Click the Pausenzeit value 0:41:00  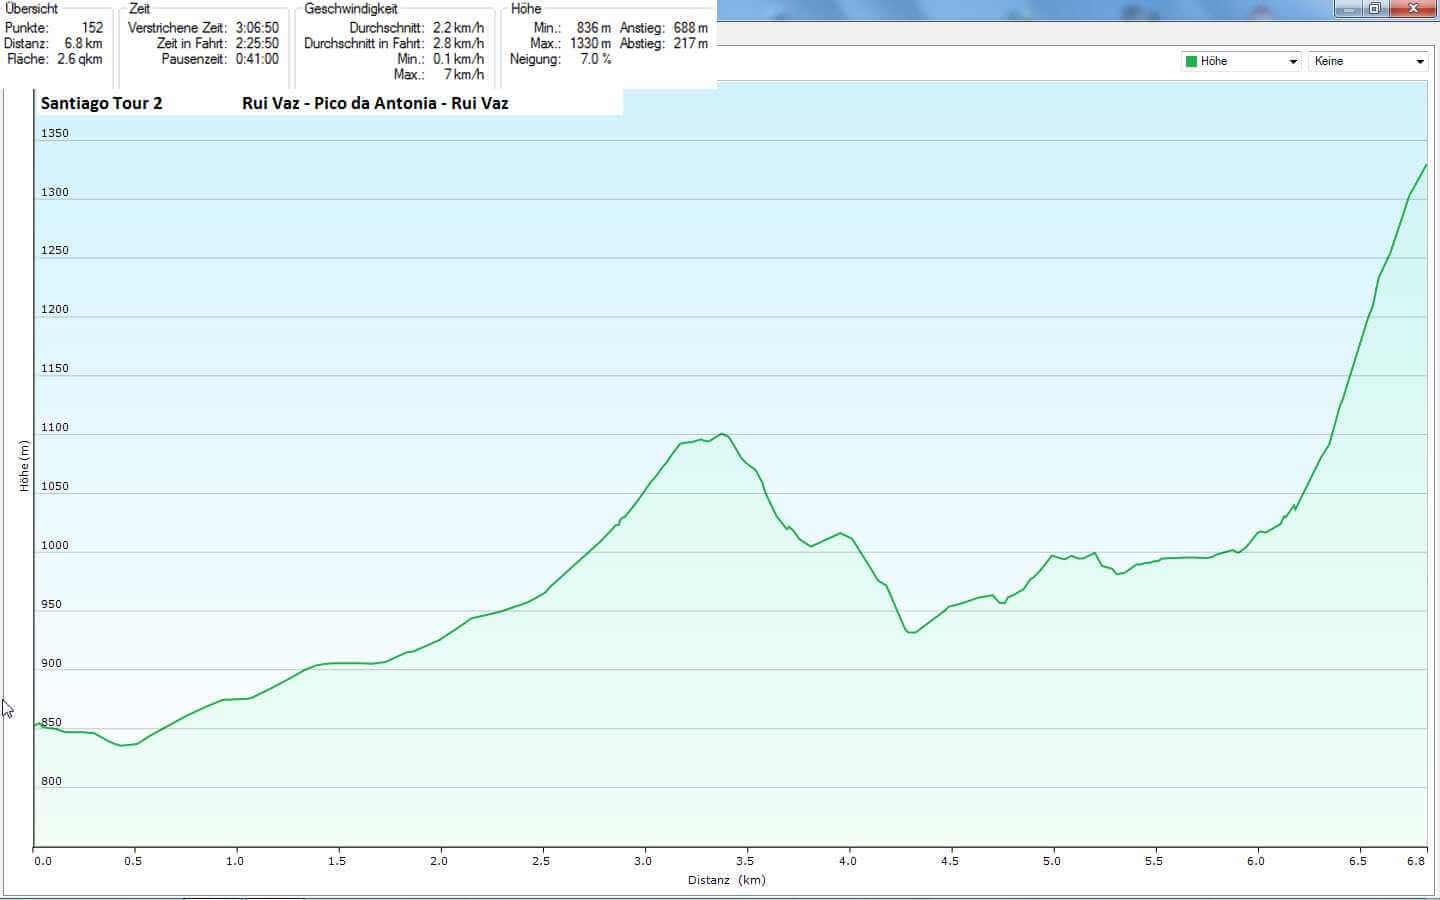click(x=257, y=59)
